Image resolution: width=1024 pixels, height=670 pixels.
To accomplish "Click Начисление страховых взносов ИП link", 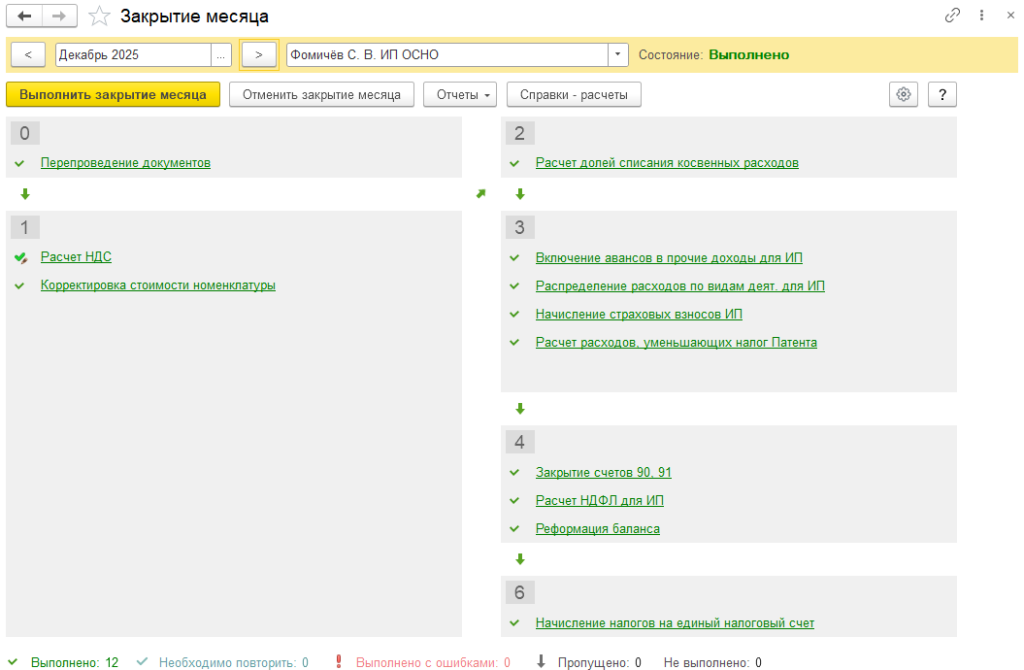I will [x=639, y=314].
